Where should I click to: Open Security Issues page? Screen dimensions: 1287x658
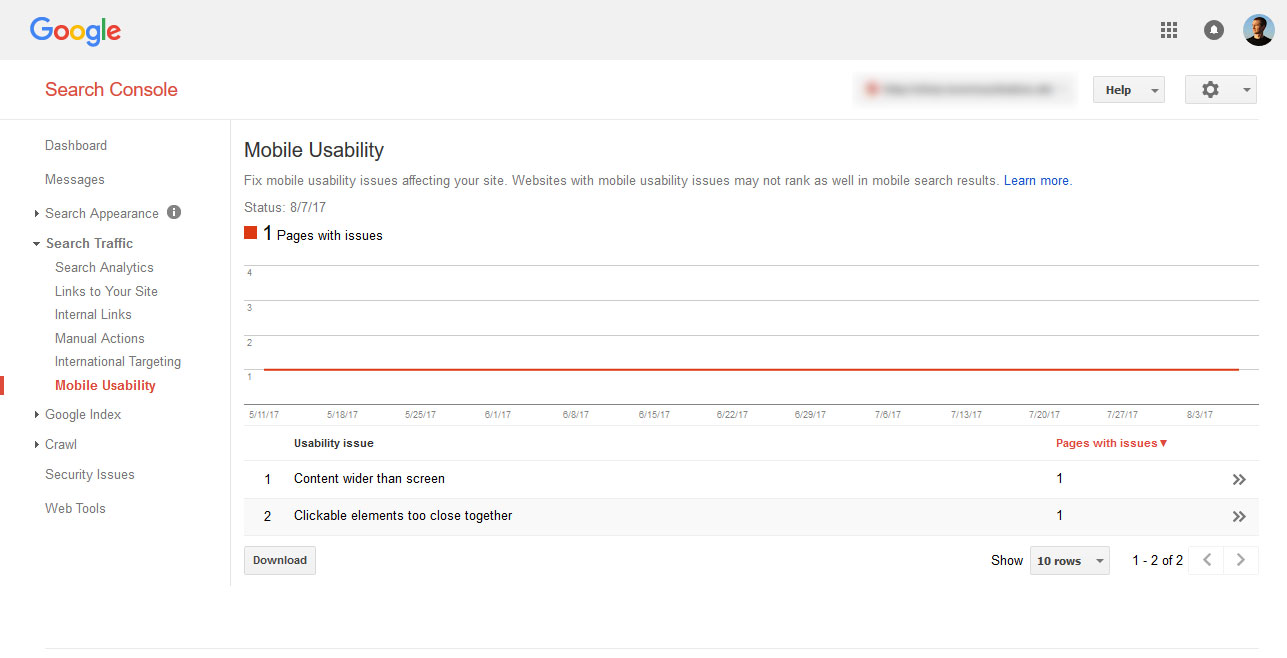[90, 474]
